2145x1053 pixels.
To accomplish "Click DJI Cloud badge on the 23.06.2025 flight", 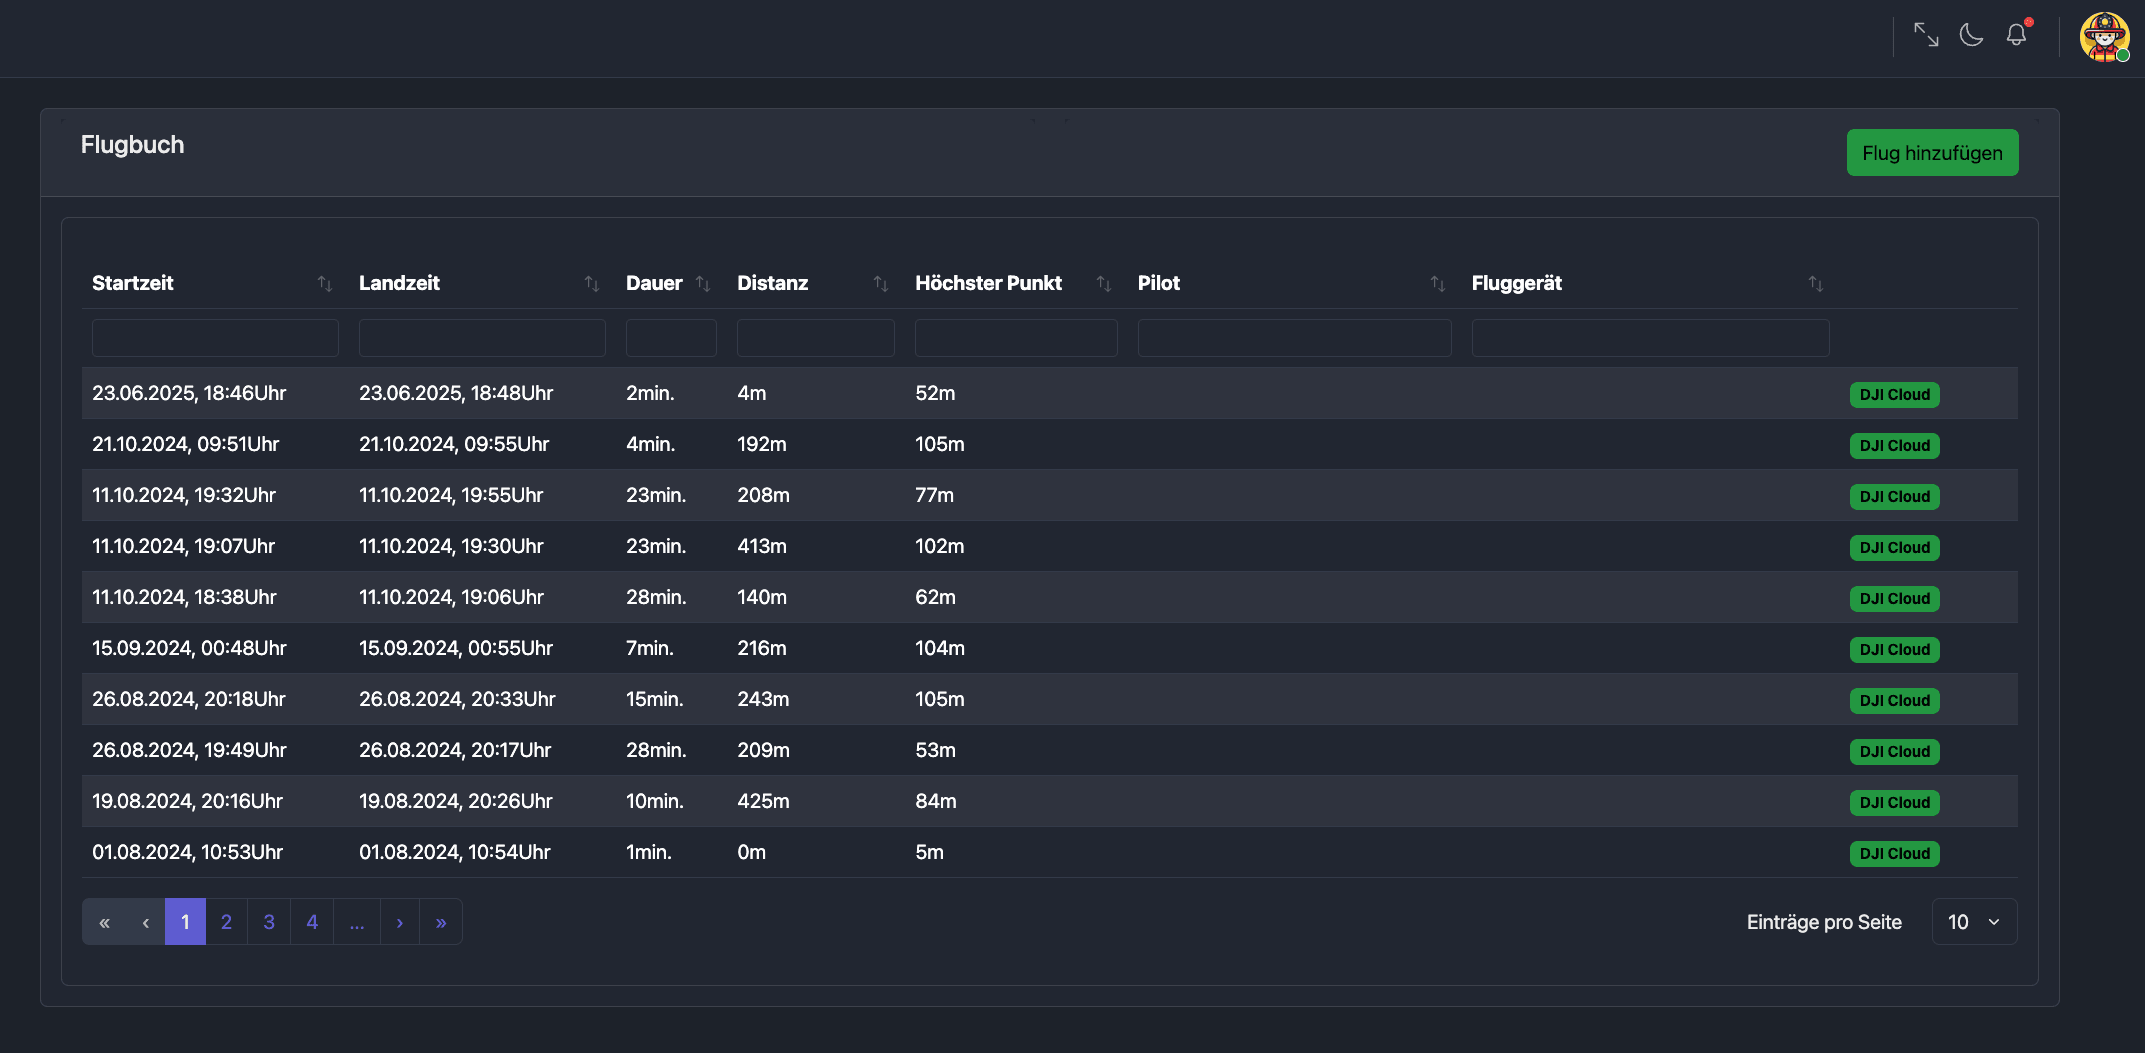I will (x=1894, y=395).
